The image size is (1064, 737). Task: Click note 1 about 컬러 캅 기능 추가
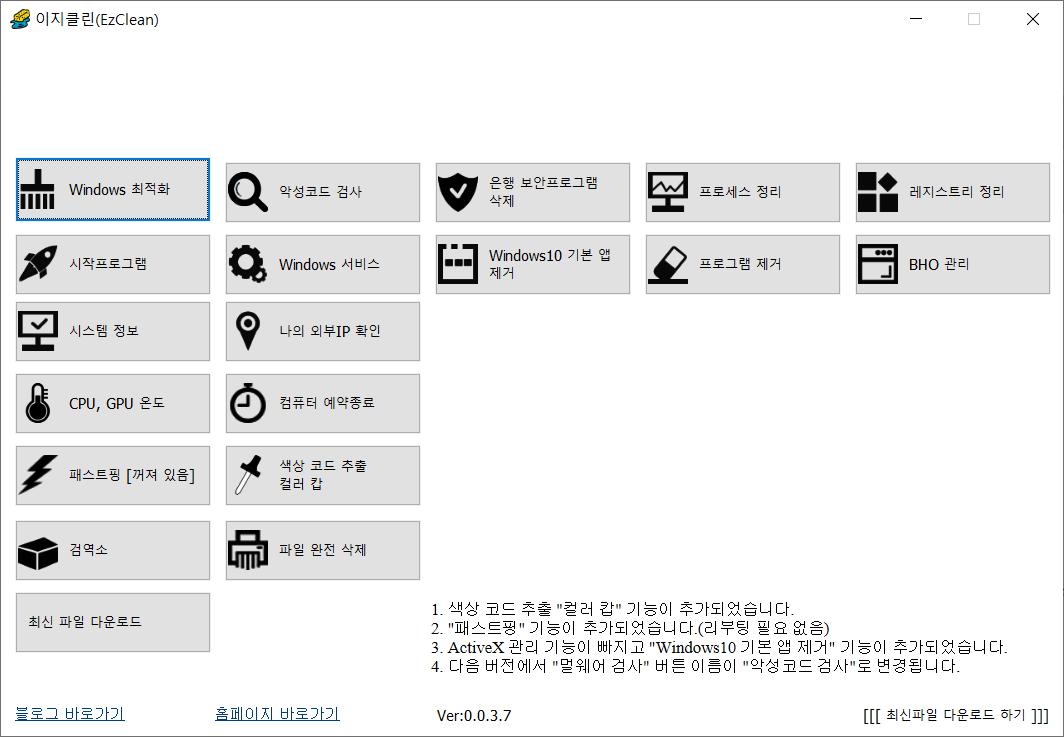612,609
